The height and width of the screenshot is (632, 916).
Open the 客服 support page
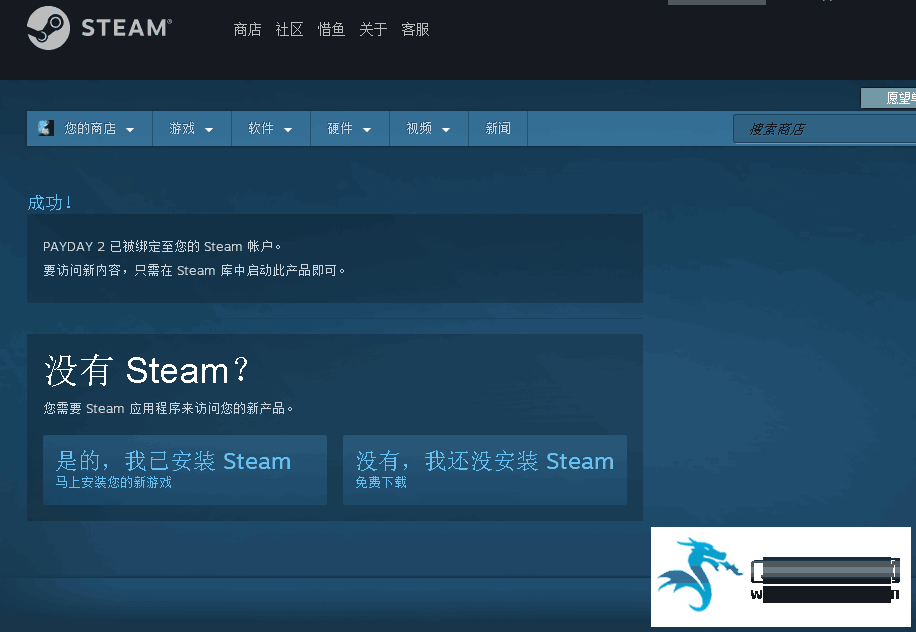415,29
